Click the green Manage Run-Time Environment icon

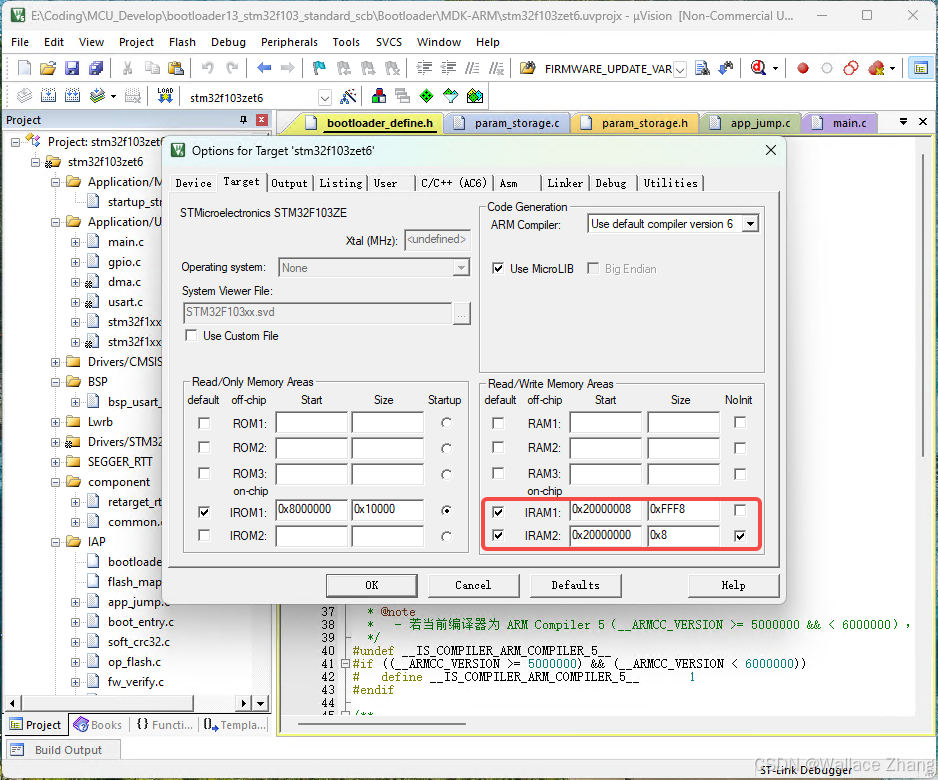click(427, 96)
